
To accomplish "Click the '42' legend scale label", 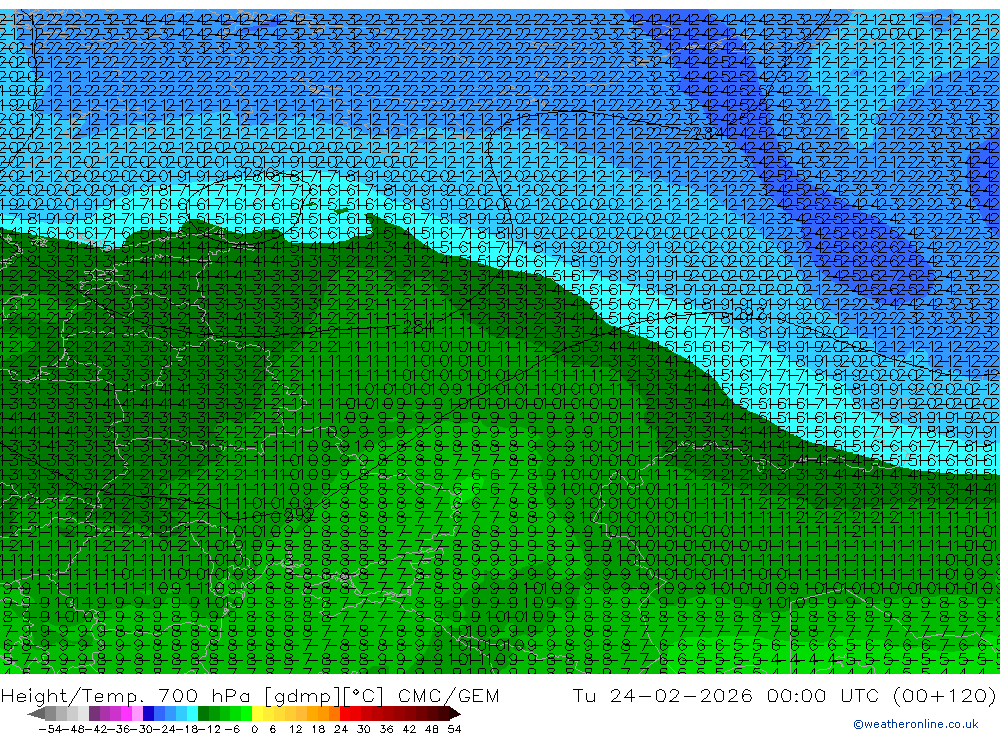I will coord(409,729).
